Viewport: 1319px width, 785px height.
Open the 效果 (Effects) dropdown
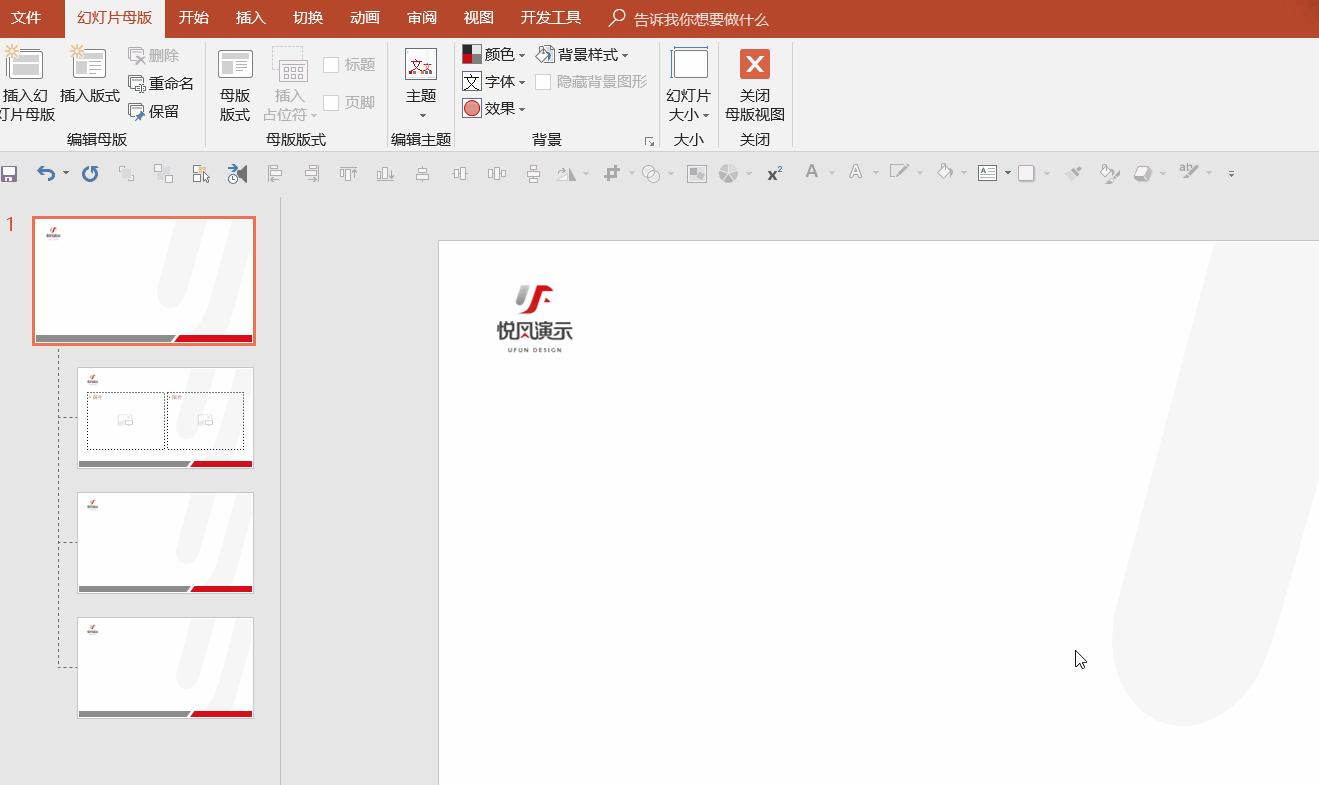tap(494, 109)
